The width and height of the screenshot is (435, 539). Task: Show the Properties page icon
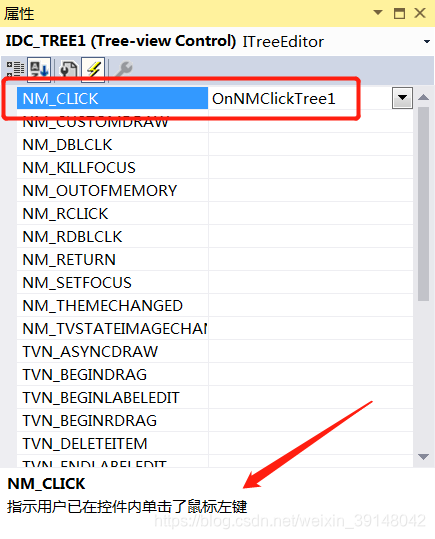click(68, 69)
